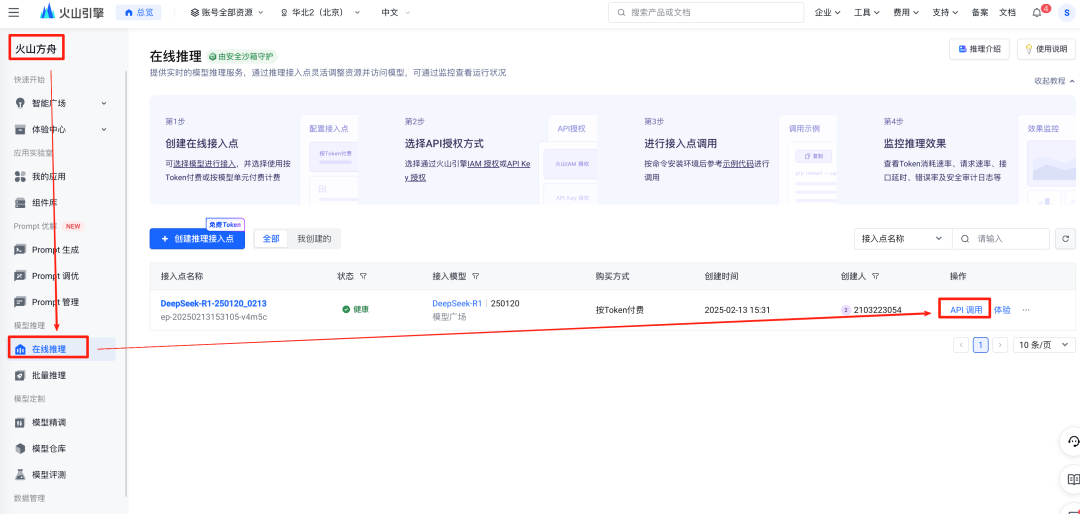Viewport: 1080px width, 514px height.
Task: Open the 10 条/页 page size dropdown
Action: point(1044,345)
